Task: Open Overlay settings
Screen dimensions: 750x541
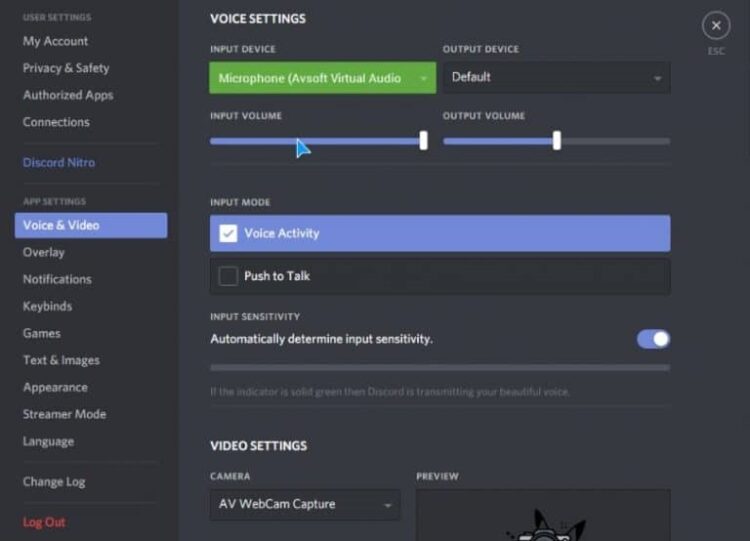Action: 44,252
